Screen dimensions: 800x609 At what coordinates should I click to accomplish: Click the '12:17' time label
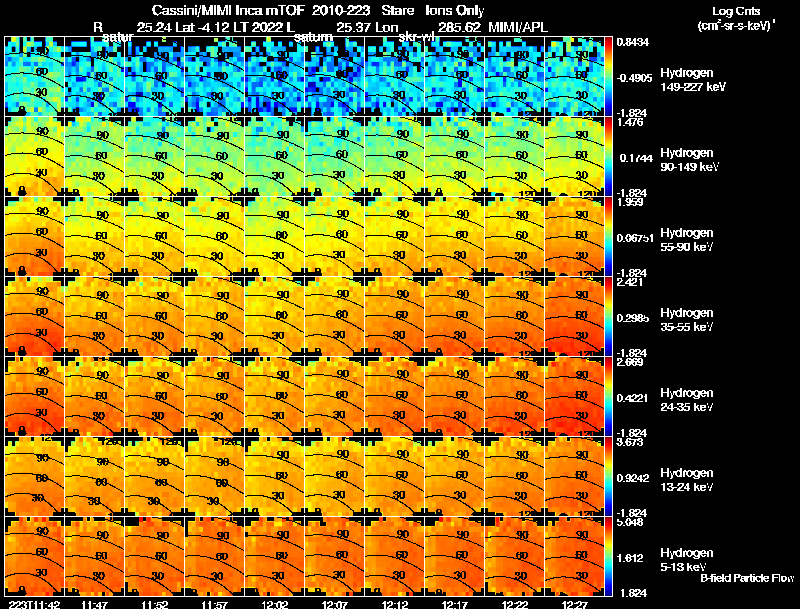455,604
